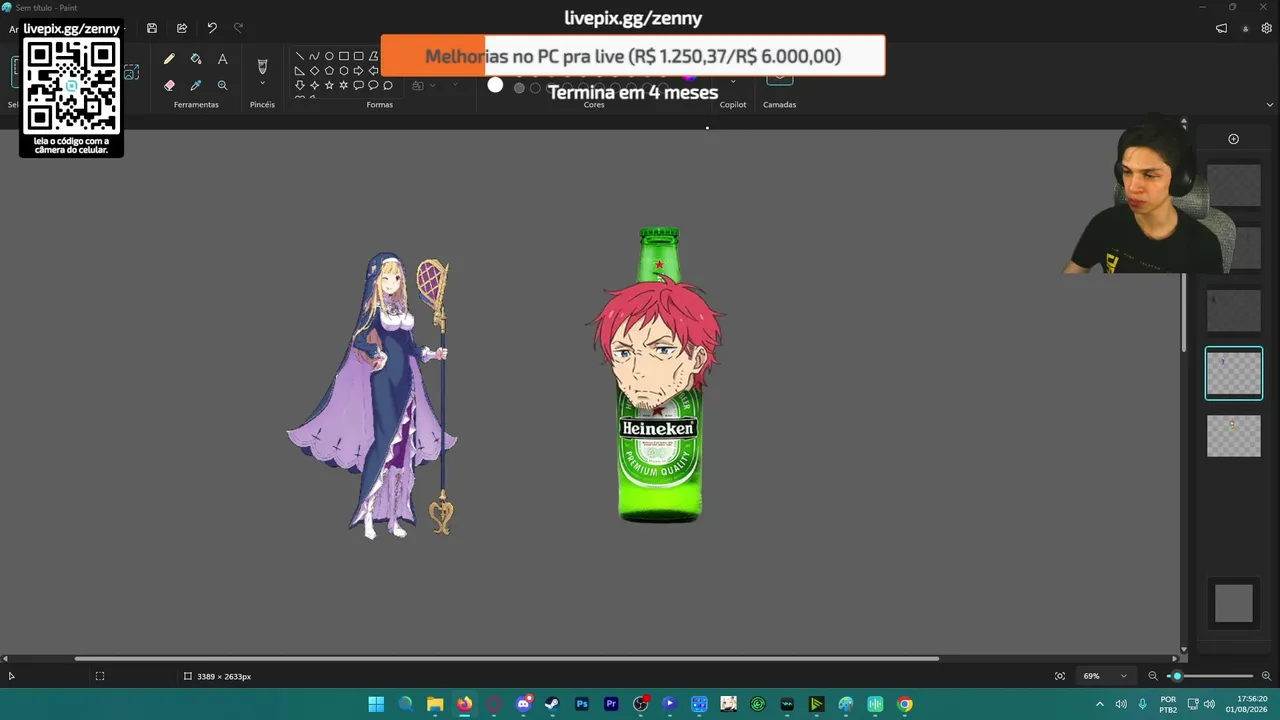Click the vertical canvas scrollbar
Screen dimensions: 1280x720
click(x=1184, y=312)
